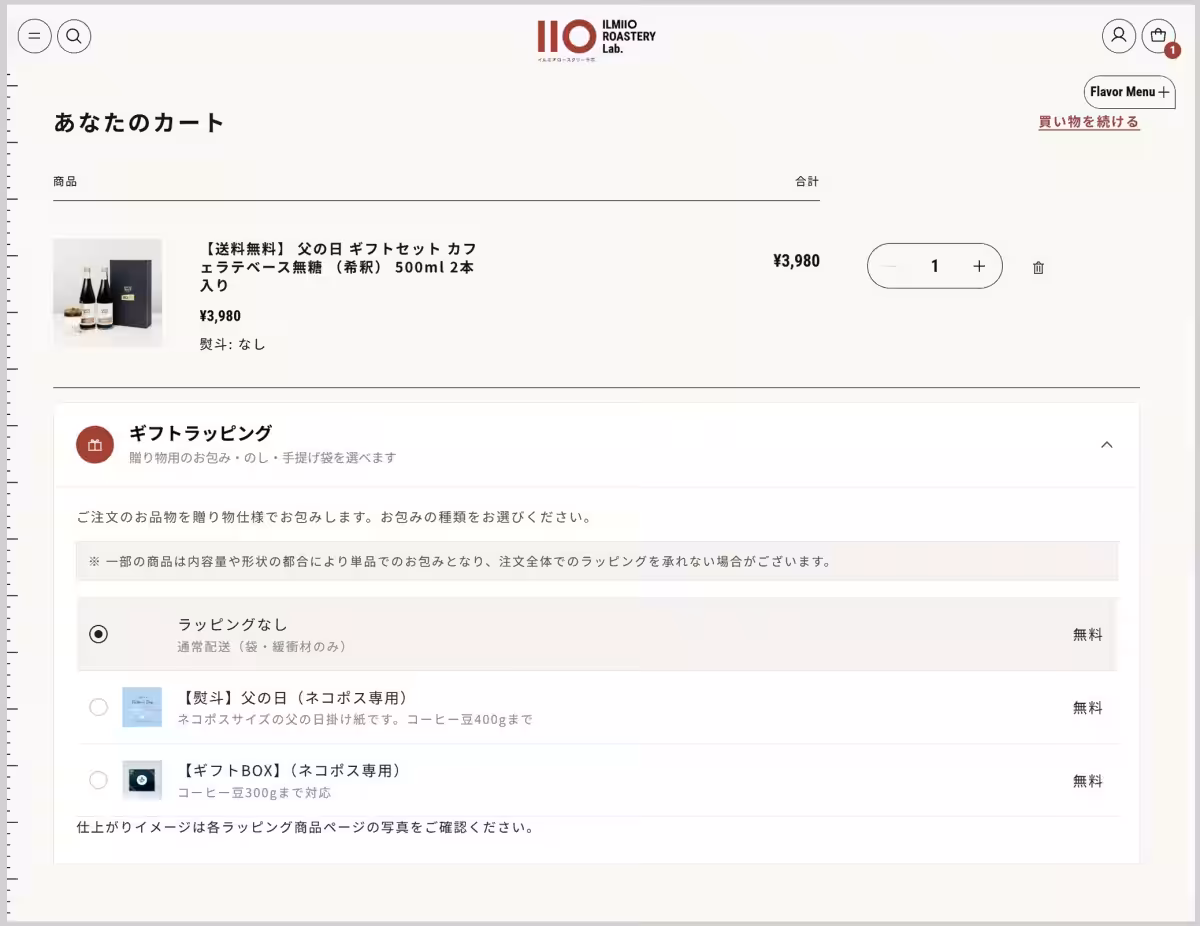Click the 仕上がりイメージ note text
The width and height of the screenshot is (1200, 926).
pos(306,827)
